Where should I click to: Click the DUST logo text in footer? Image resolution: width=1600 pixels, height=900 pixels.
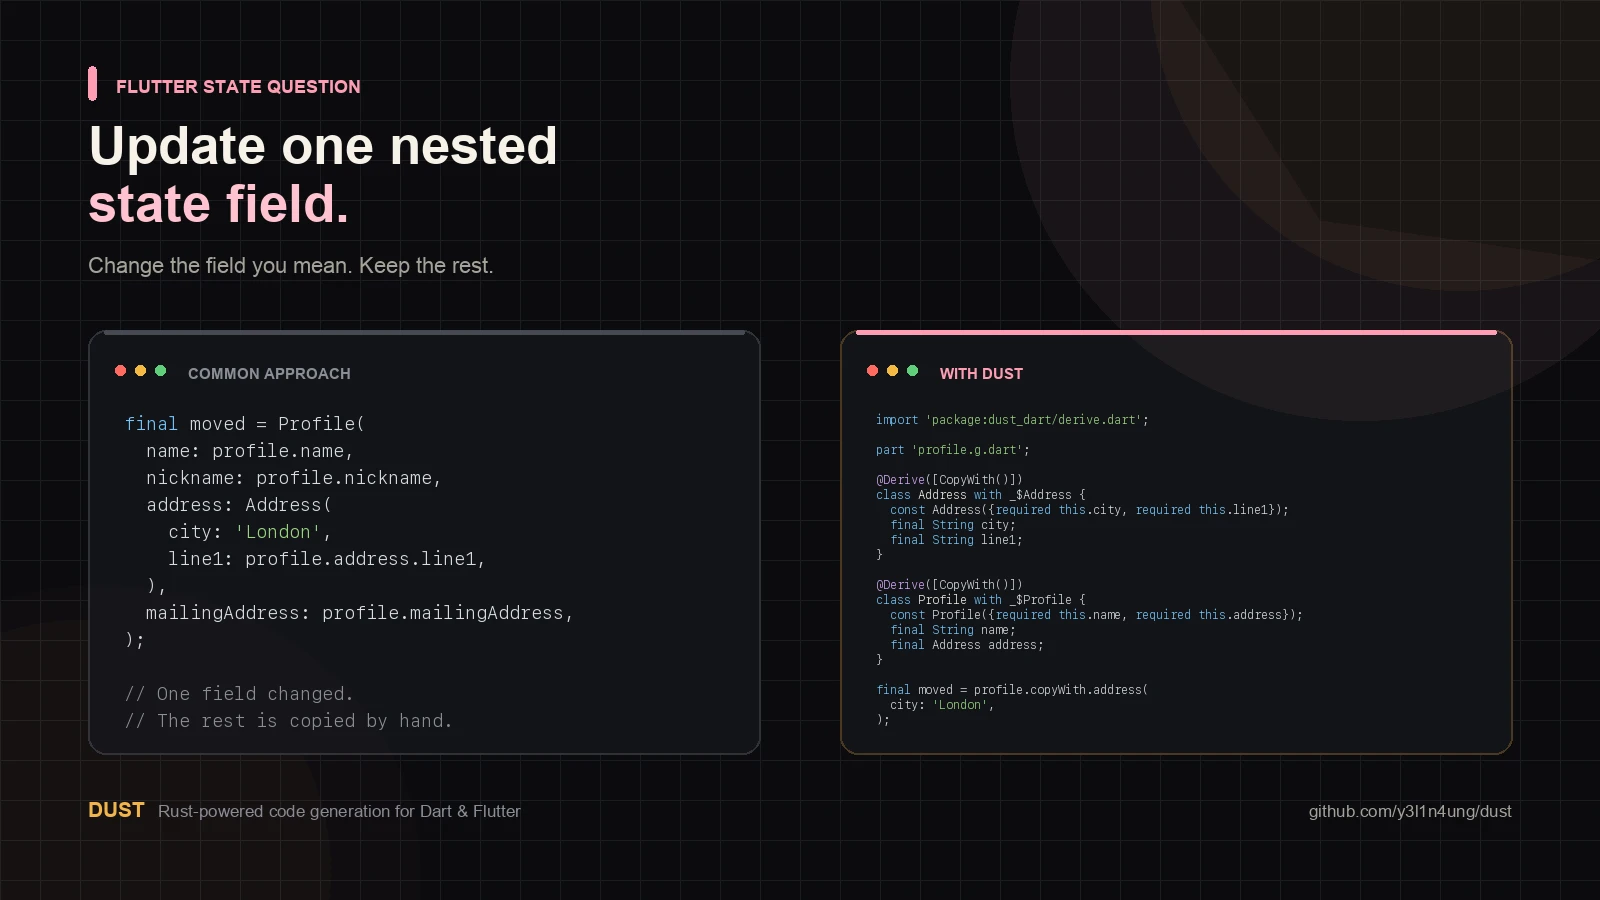coord(116,810)
